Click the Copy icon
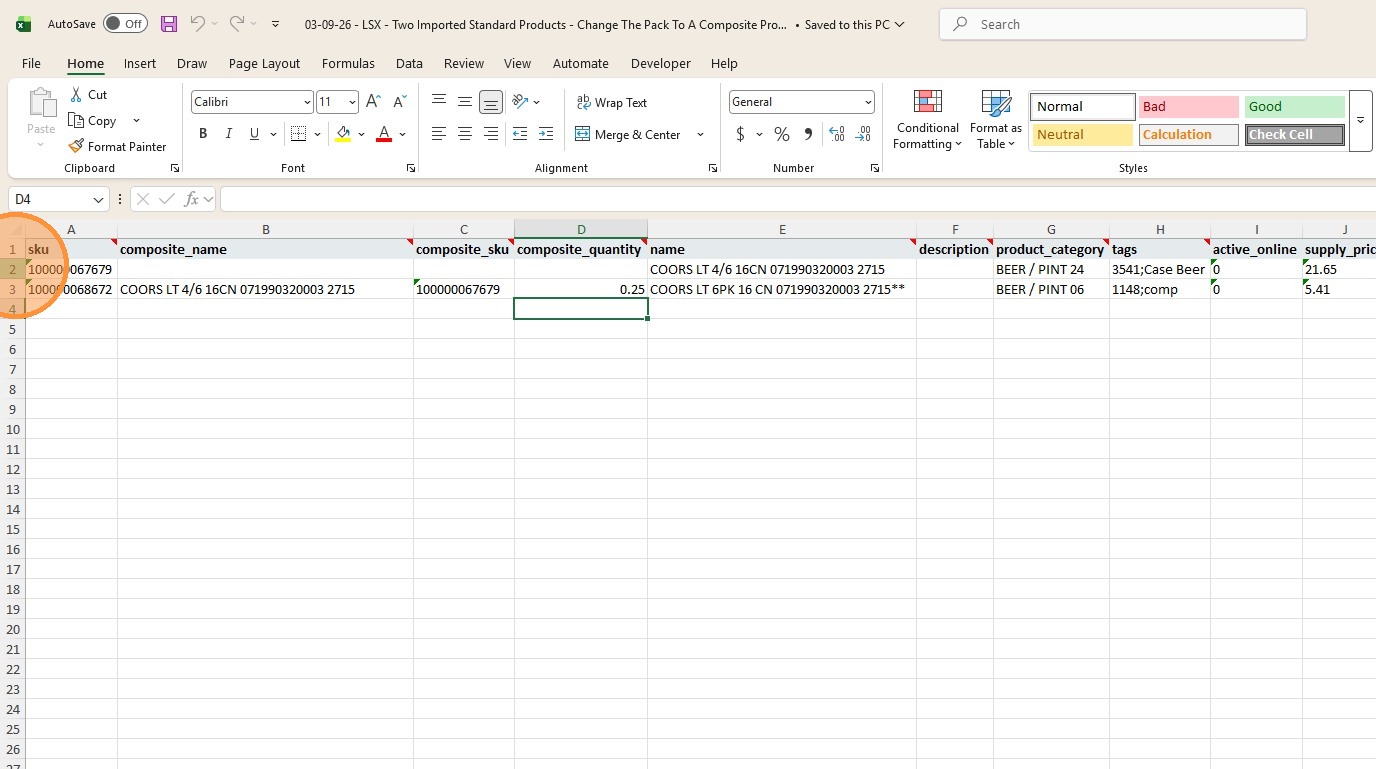The width and height of the screenshot is (1376, 769). tap(76, 120)
